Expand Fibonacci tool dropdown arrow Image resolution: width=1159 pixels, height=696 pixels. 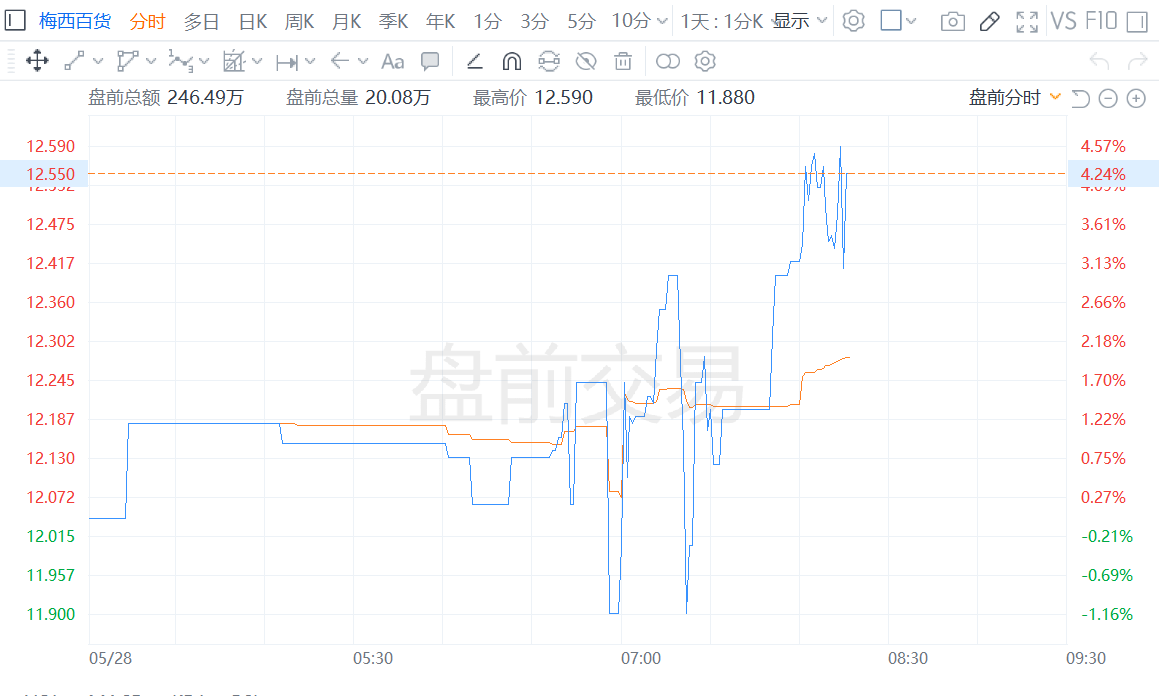(x=257, y=61)
